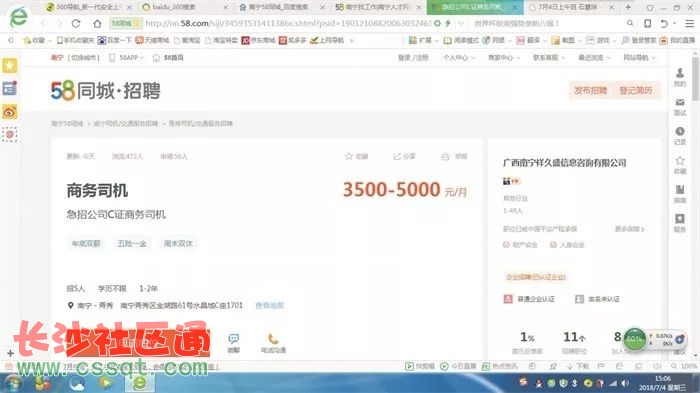The image size is (700, 393).
Task: Expand the 个人中心 dropdown
Action: [458, 58]
